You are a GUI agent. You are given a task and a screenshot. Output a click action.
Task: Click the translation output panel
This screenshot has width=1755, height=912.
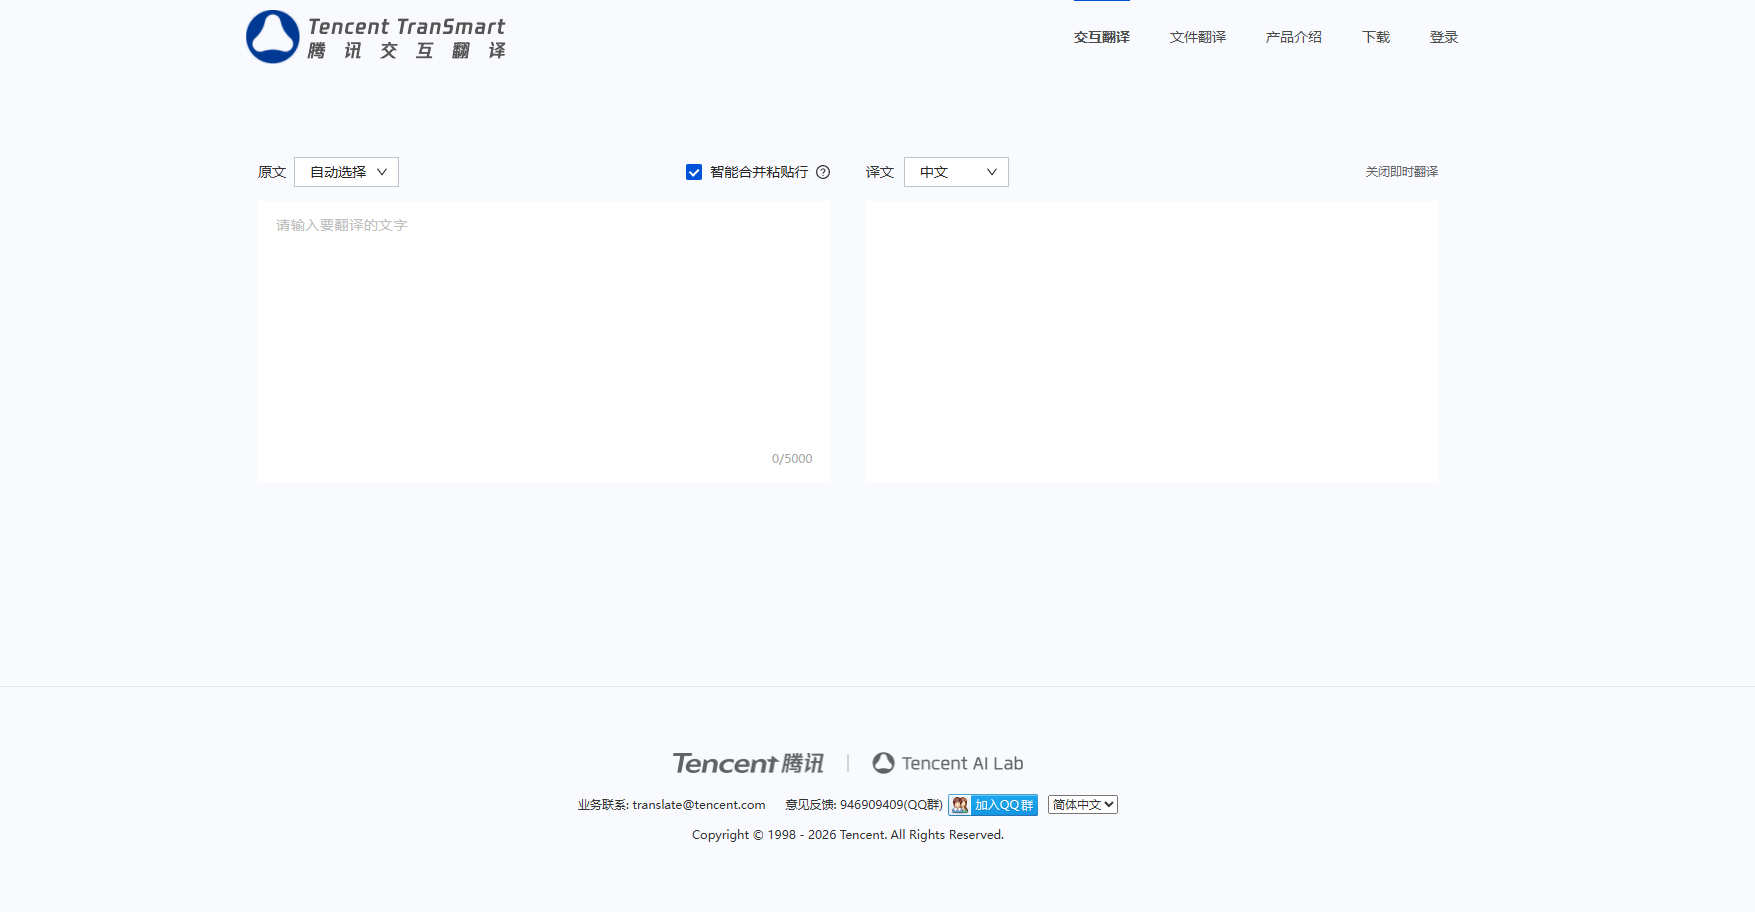pyautogui.click(x=1151, y=340)
